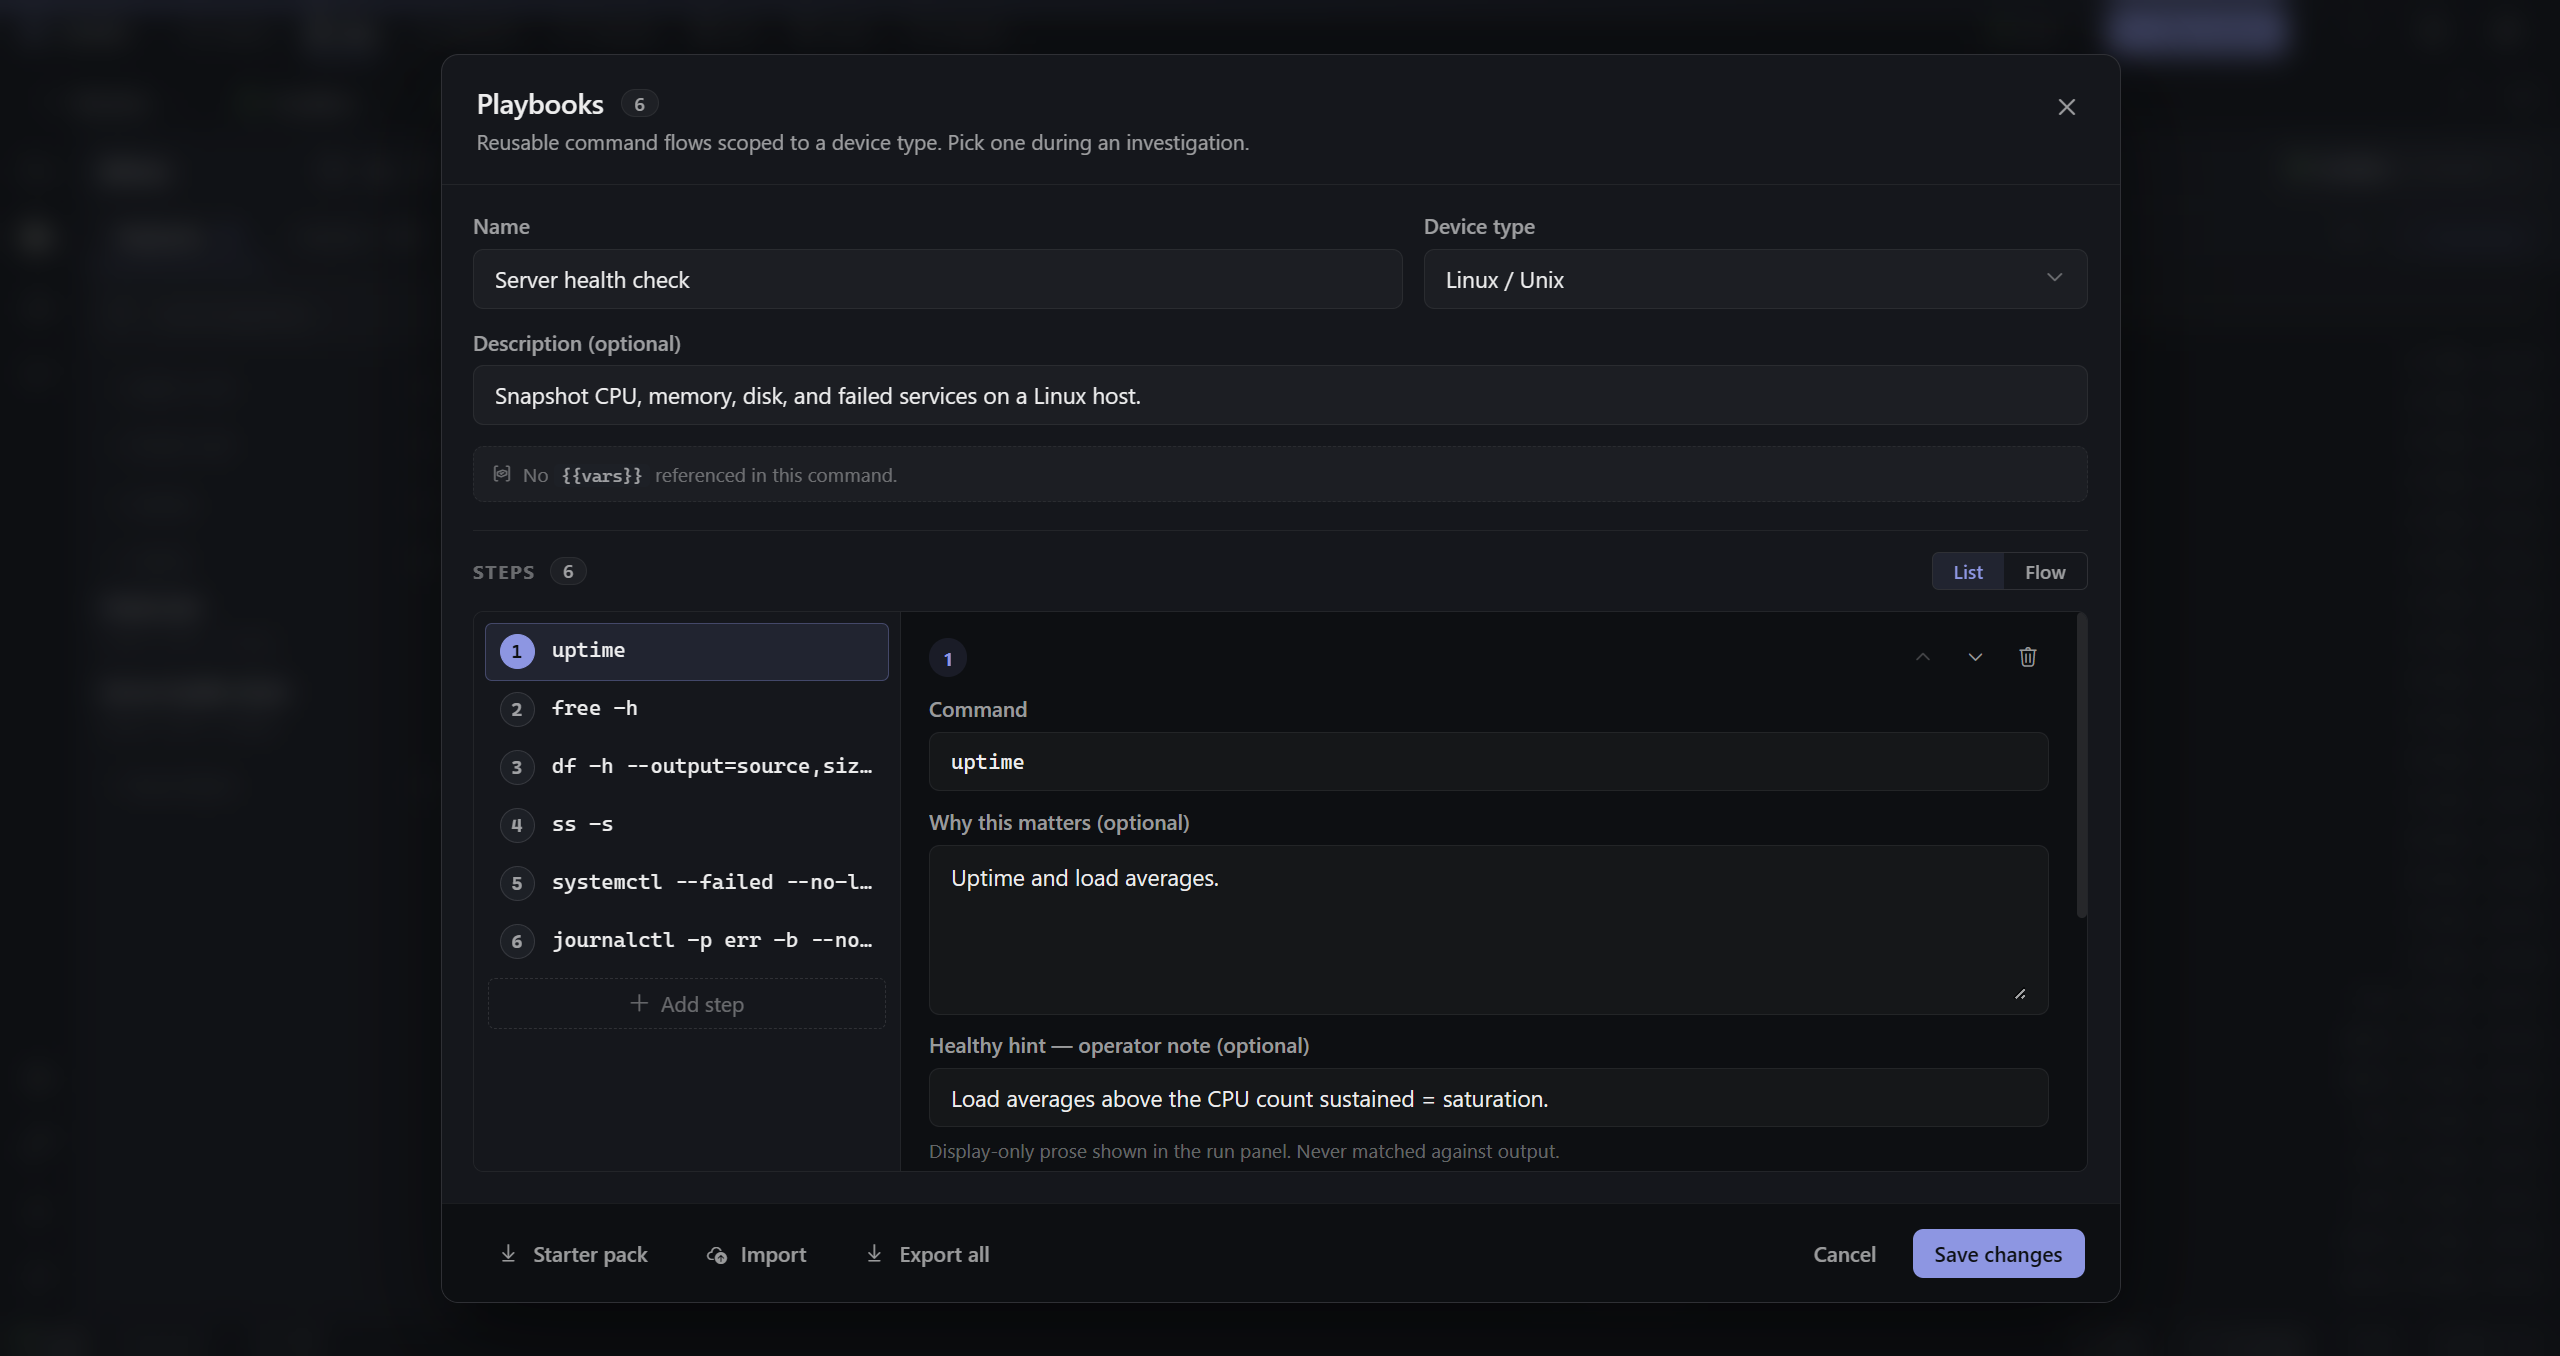2560x1356 pixels.
Task: Click Save changes
Action: [1997, 1254]
